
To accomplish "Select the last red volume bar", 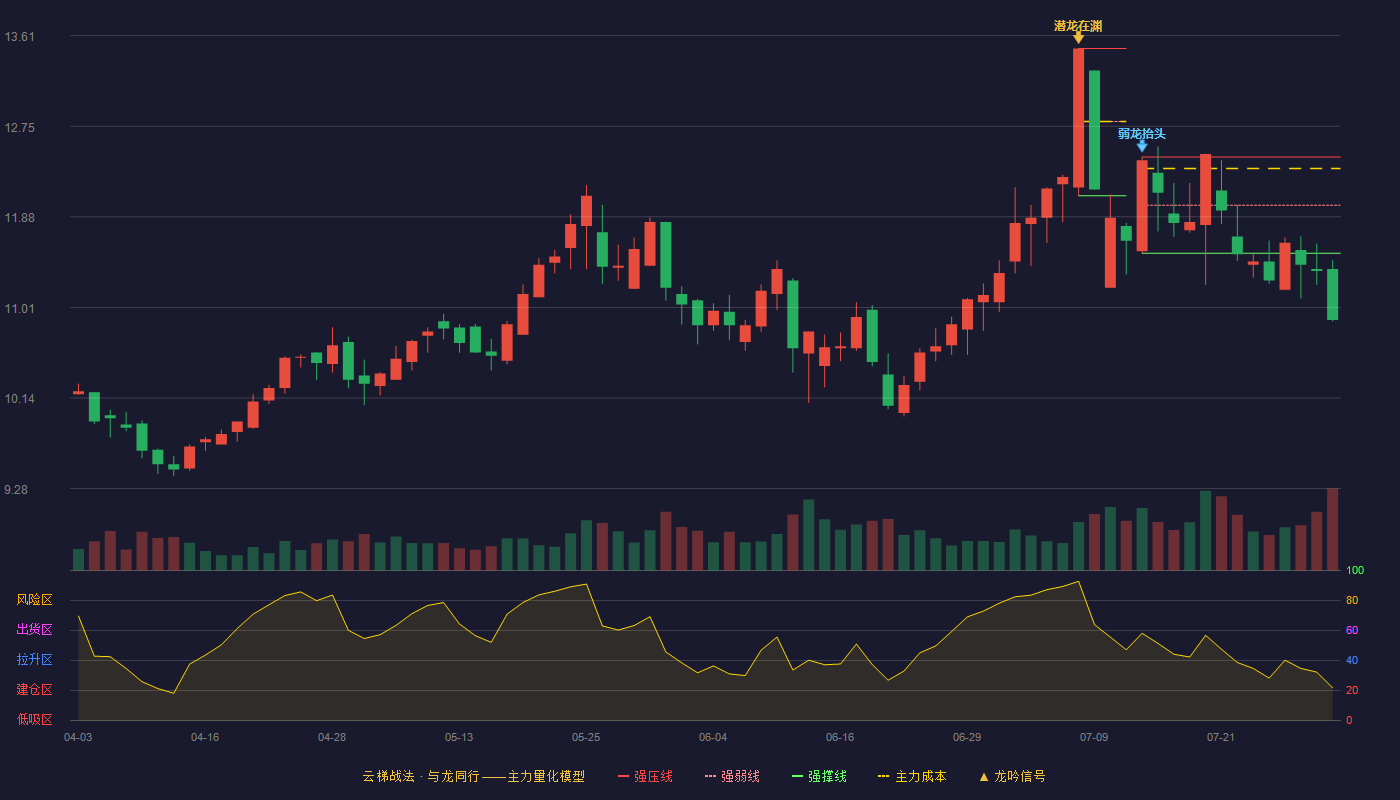I will (x=1332, y=529).
